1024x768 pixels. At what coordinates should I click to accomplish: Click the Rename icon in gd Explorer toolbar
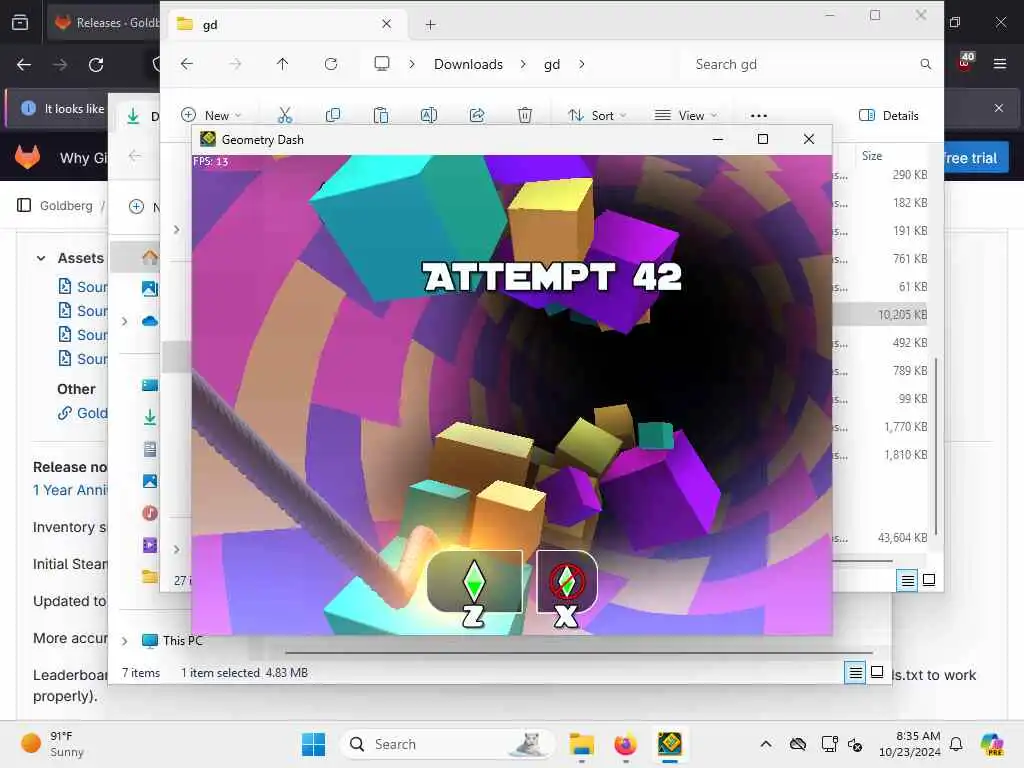pos(429,116)
